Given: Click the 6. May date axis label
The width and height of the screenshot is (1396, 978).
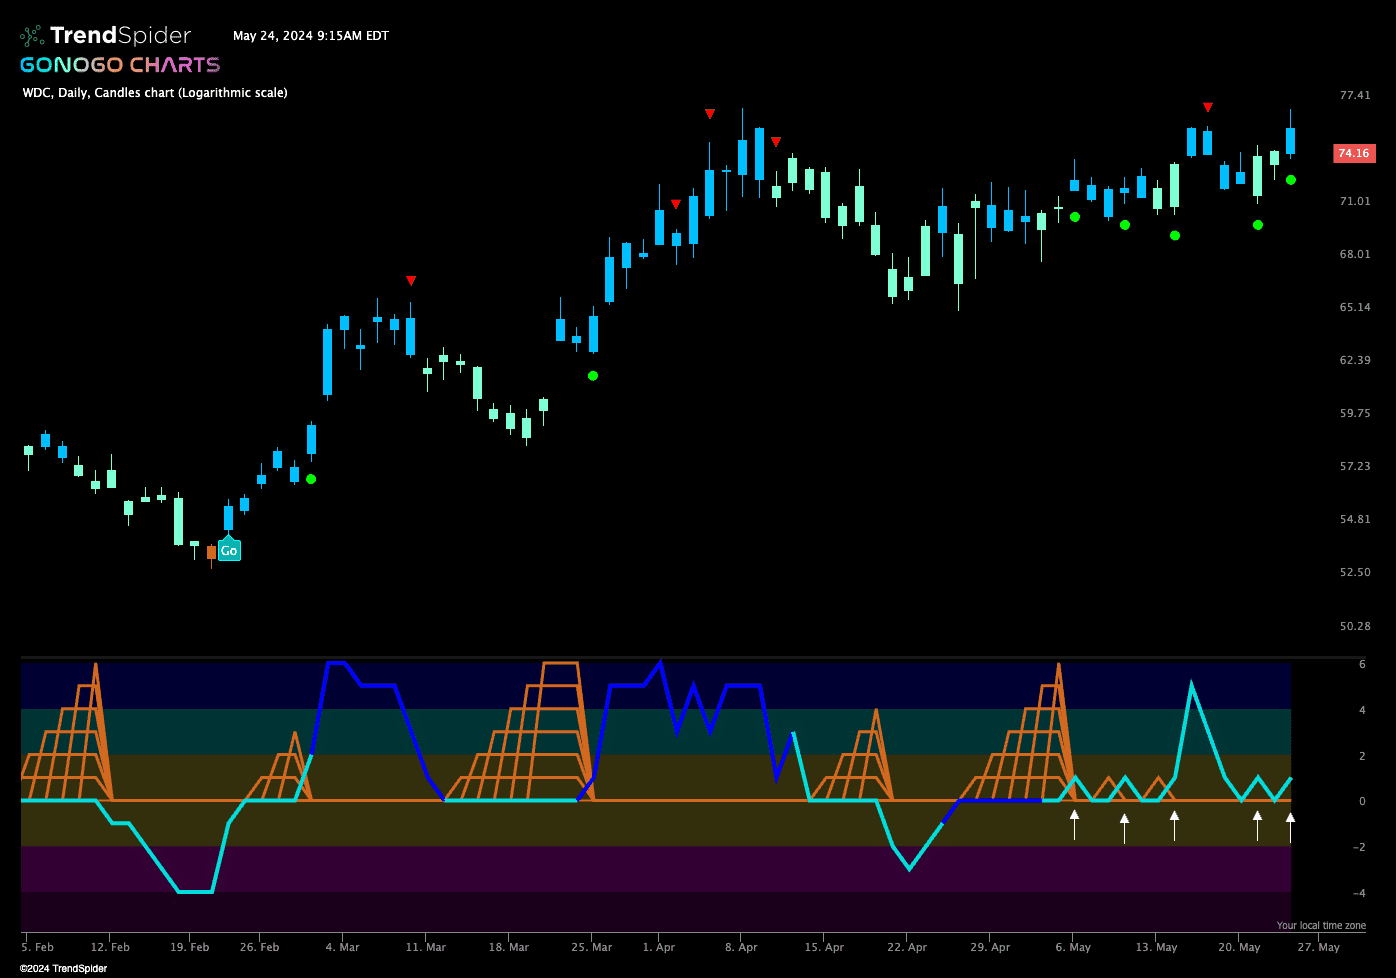Looking at the screenshot, I should click(x=1073, y=947).
